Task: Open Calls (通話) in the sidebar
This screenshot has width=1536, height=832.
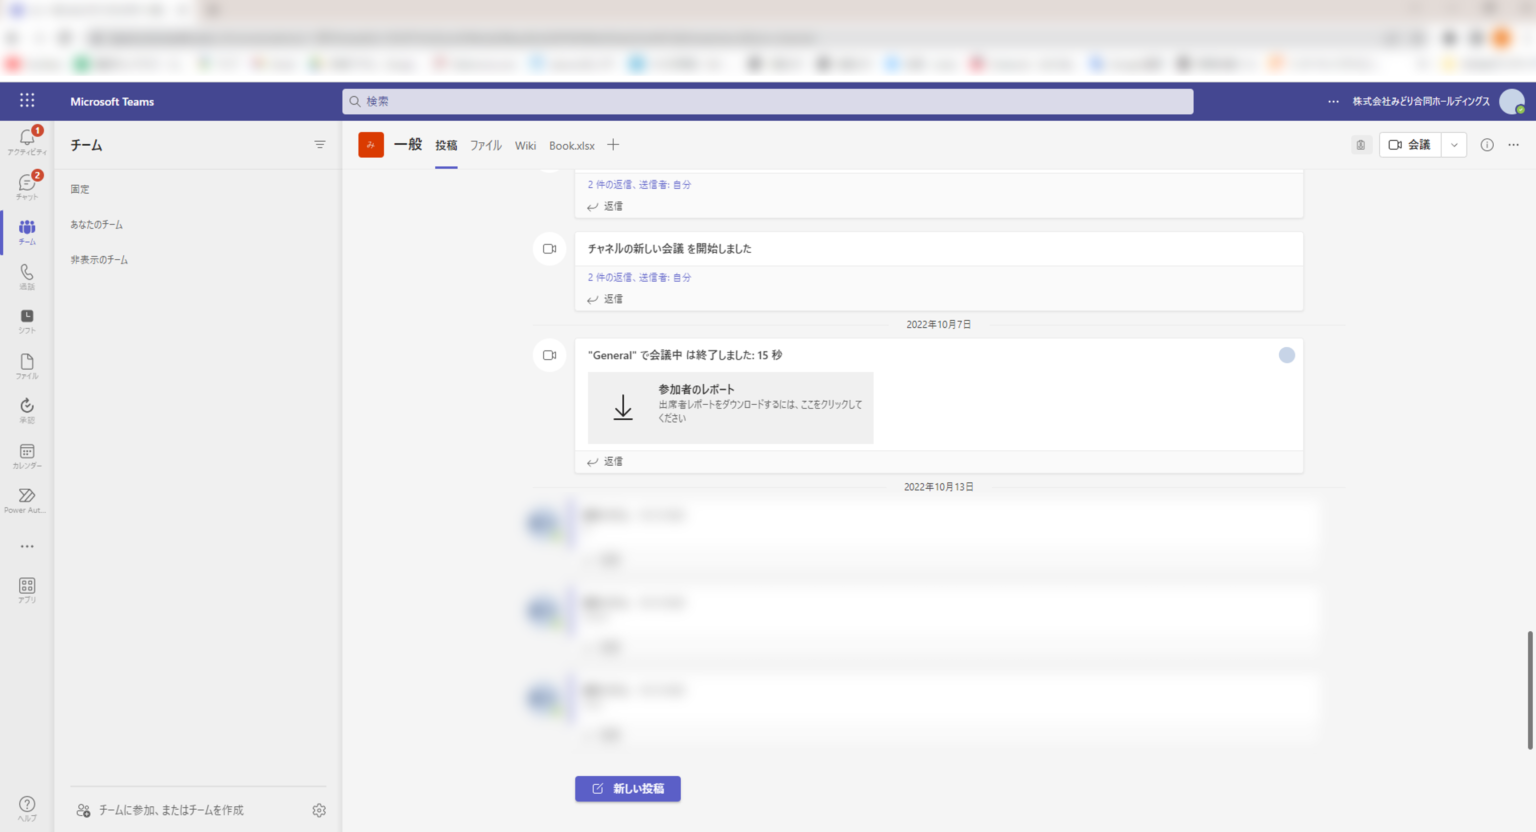Action: coord(27,276)
